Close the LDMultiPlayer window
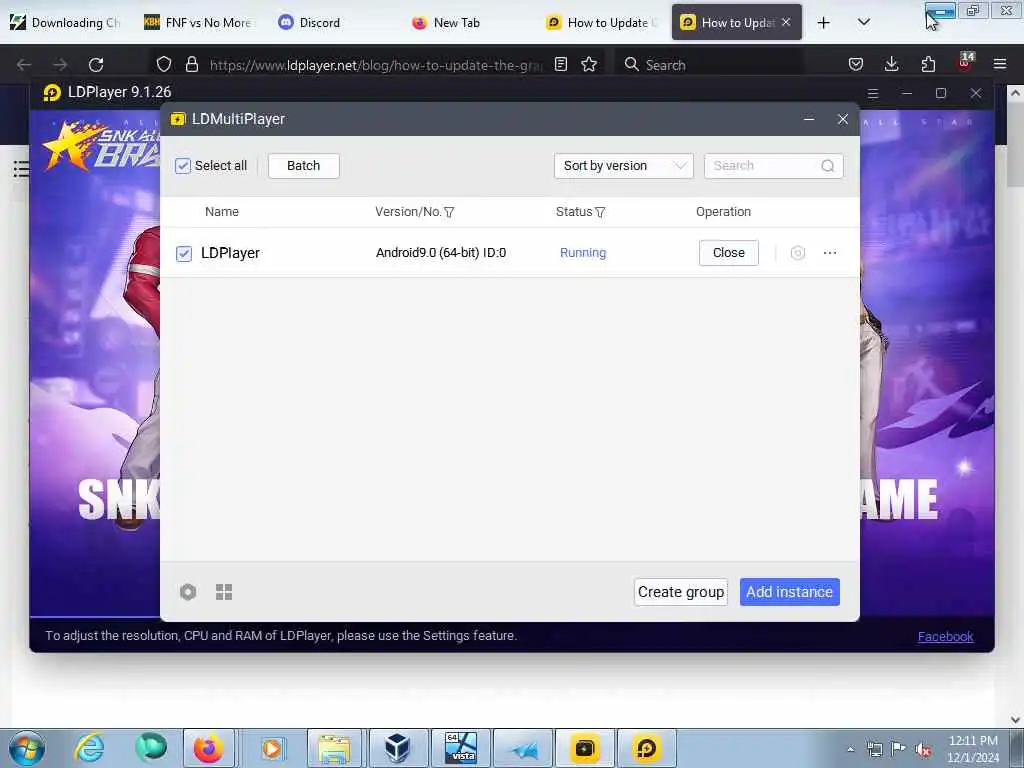 (842, 119)
